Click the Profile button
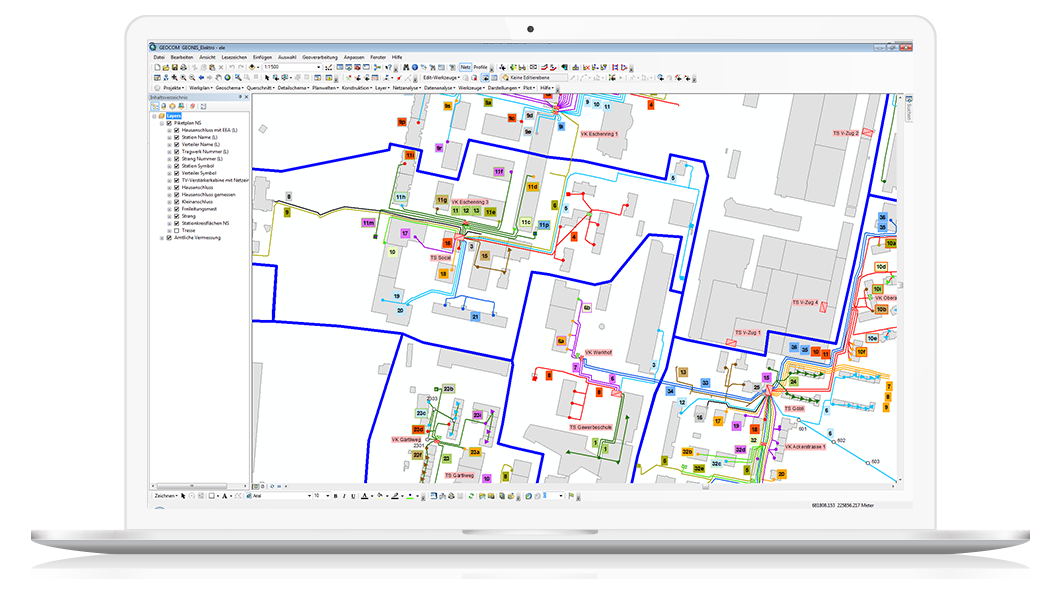 click(x=480, y=67)
